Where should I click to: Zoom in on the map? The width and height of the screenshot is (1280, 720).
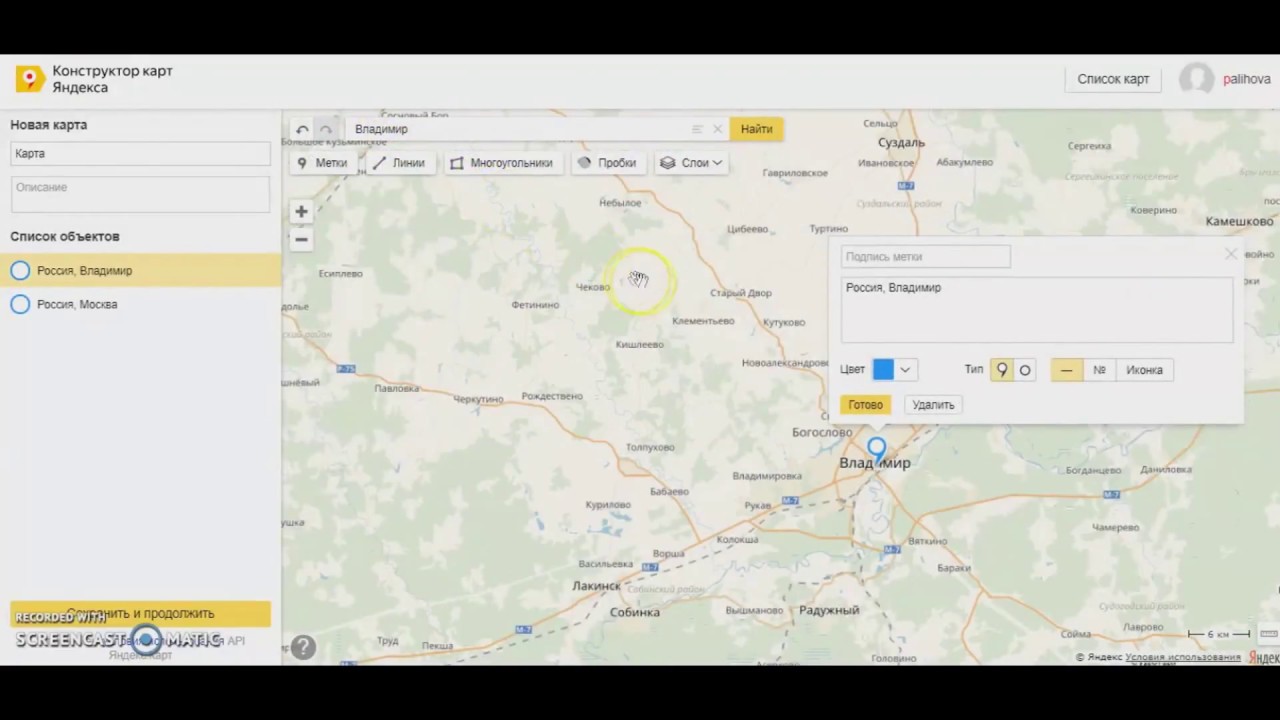click(301, 212)
